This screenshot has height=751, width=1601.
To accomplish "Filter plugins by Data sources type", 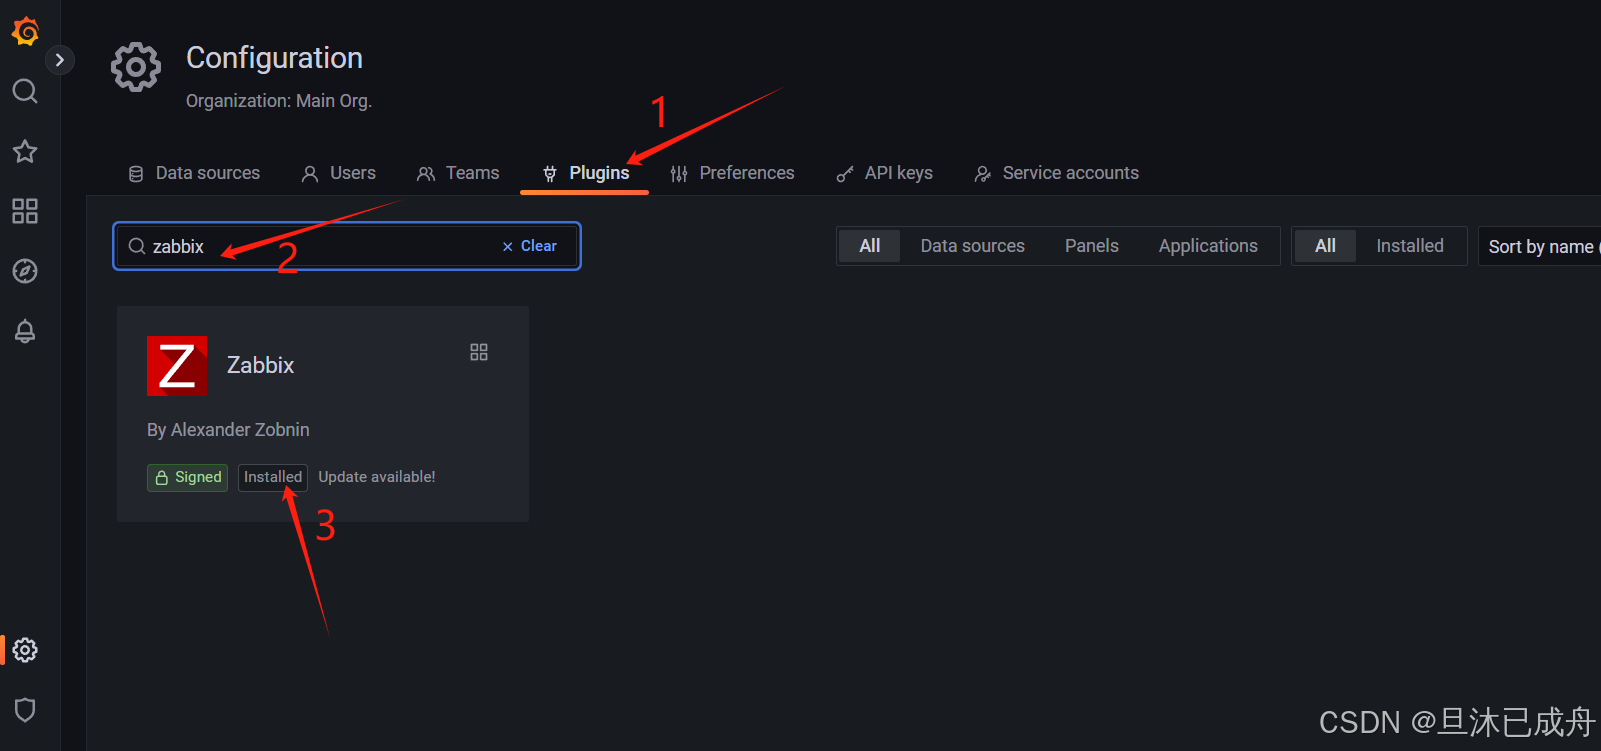I will click(972, 246).
